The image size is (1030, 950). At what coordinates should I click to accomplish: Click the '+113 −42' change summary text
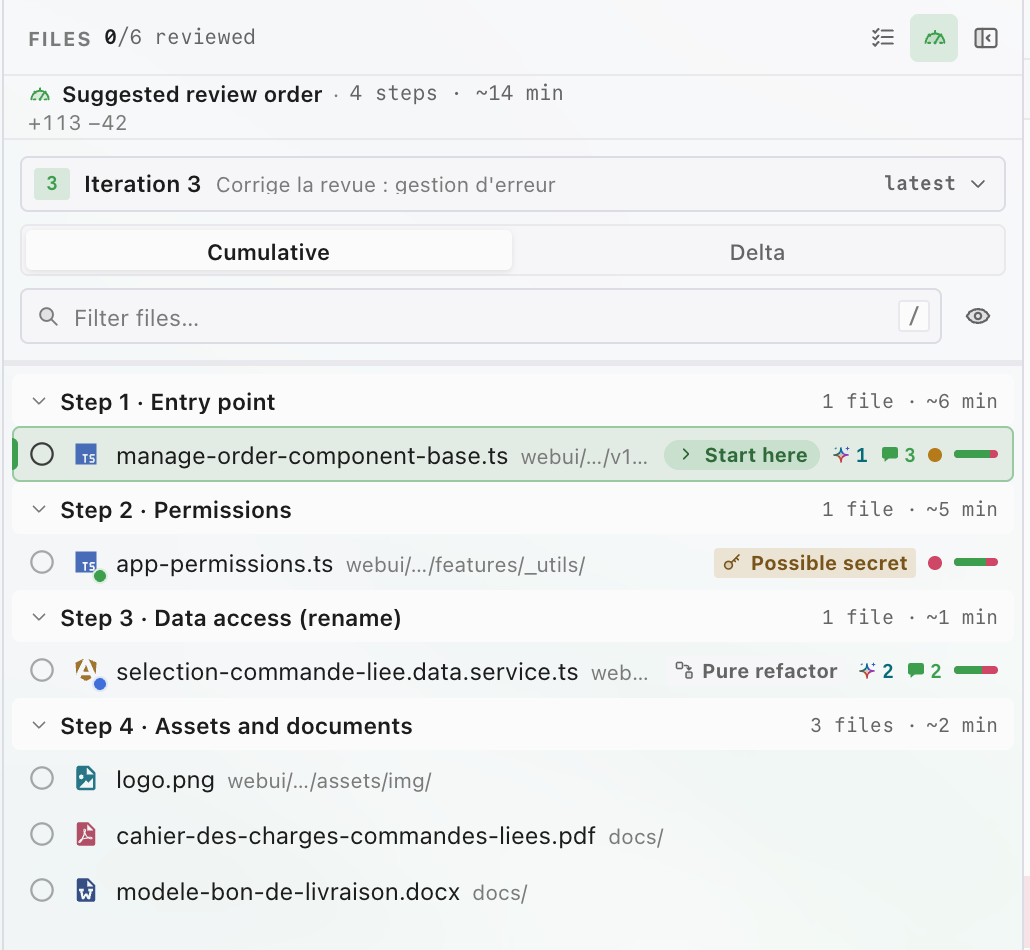point(78,123)
